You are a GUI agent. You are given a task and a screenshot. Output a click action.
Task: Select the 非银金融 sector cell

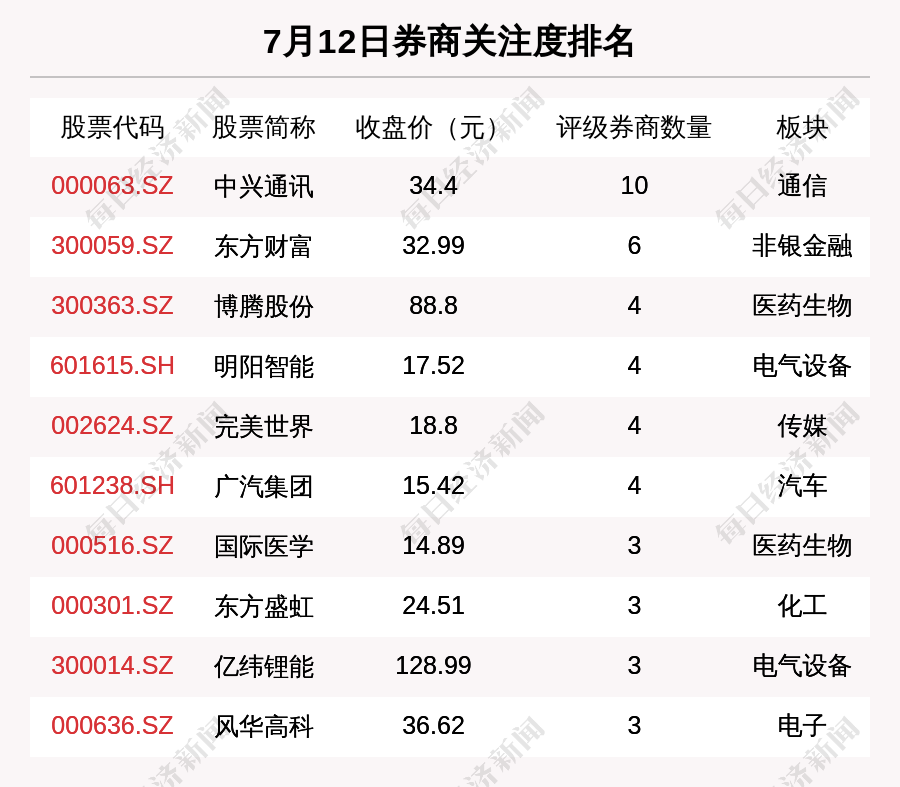coord(802,246)
